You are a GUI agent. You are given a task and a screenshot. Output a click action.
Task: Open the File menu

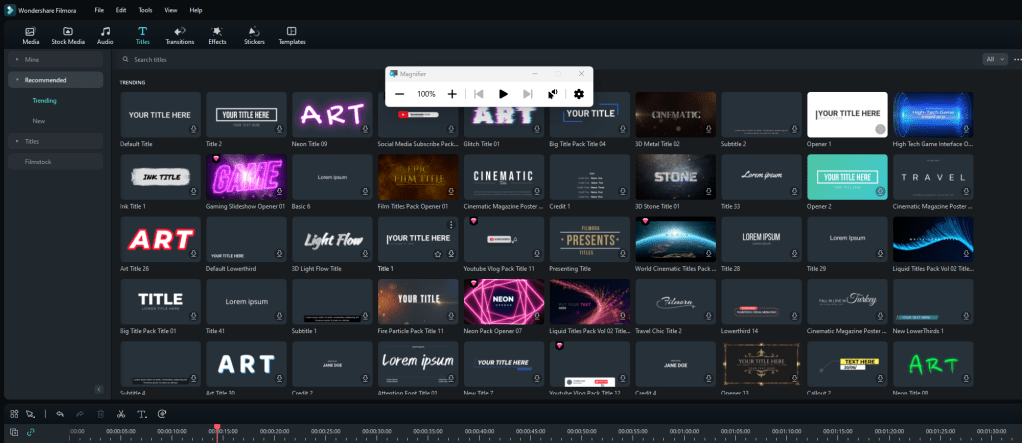(98, 10)
